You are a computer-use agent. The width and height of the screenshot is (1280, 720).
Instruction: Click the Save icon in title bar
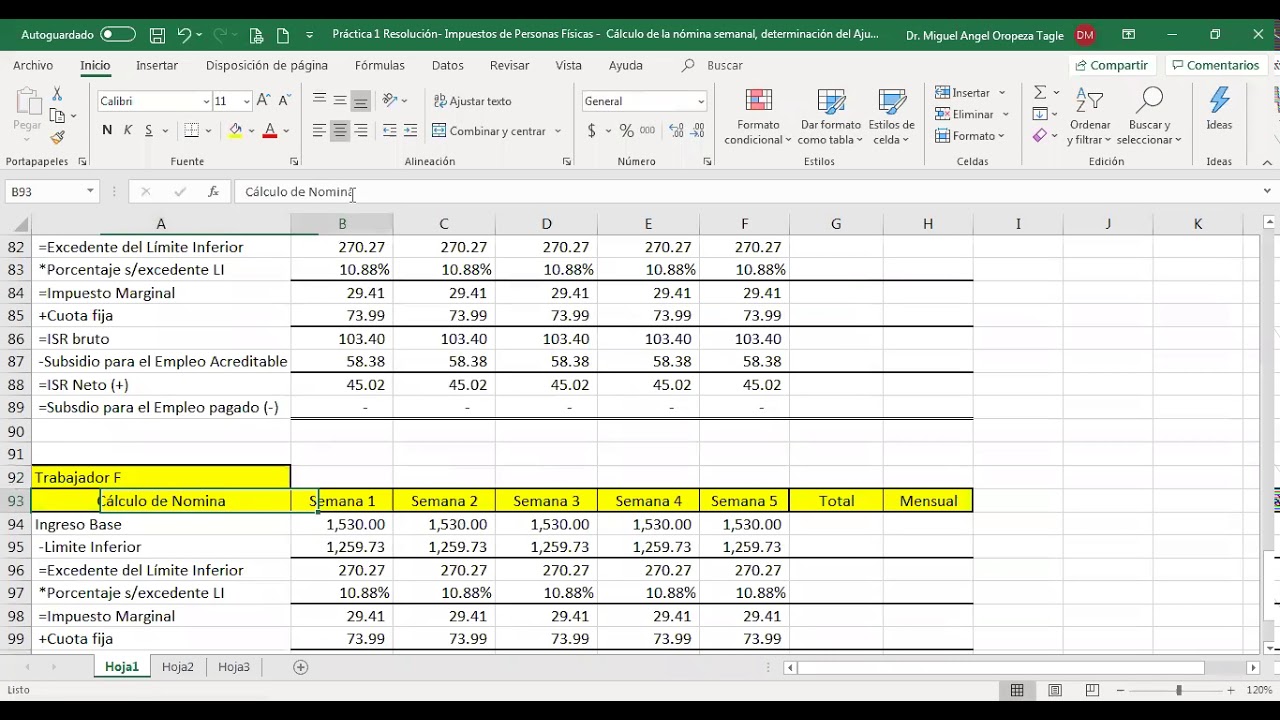click(x=157, y=35)
